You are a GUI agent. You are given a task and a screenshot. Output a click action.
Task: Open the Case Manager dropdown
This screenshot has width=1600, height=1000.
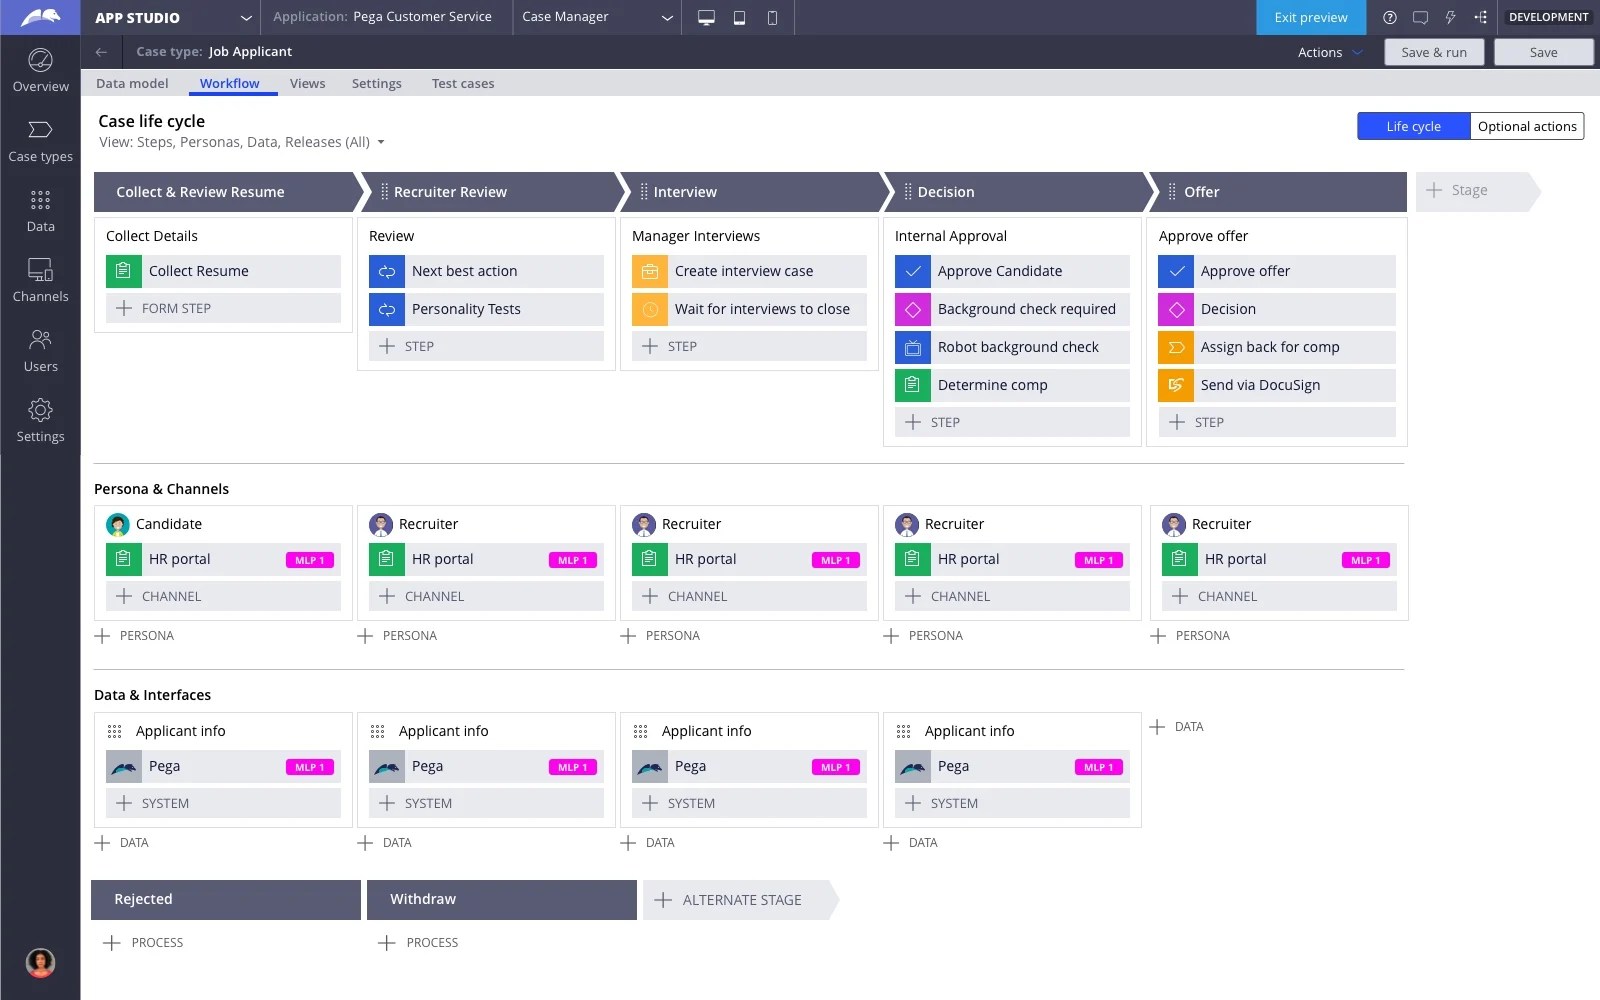[597, 17]
